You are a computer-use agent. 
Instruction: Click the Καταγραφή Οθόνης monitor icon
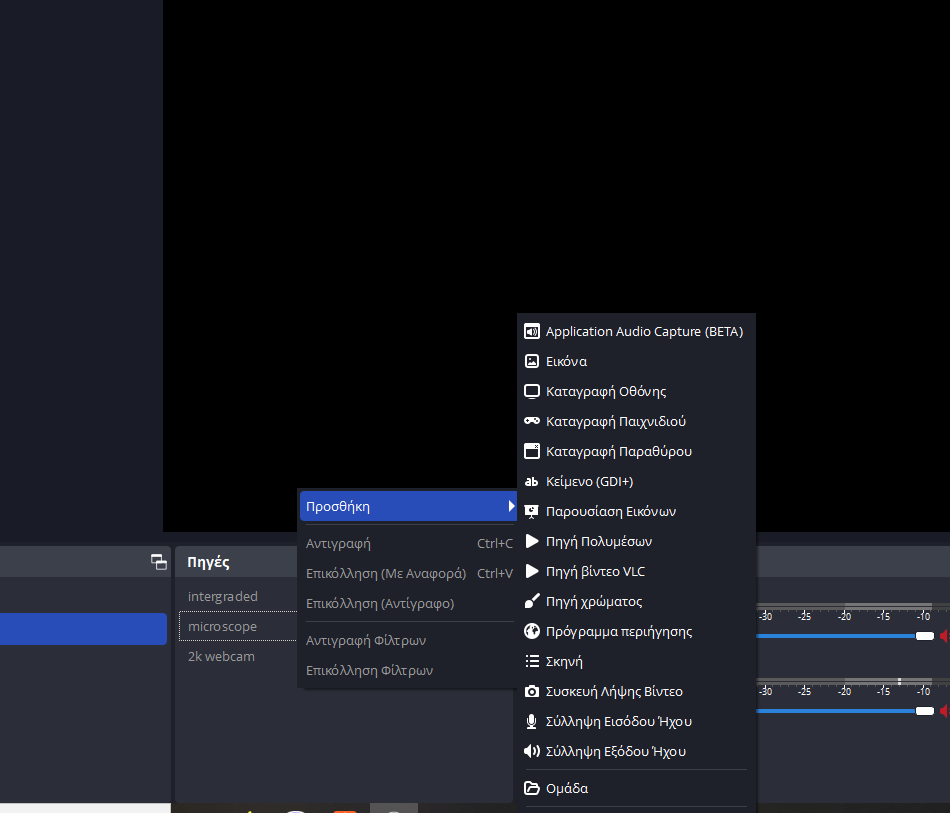pyautogui.click(x=531, y=391)
